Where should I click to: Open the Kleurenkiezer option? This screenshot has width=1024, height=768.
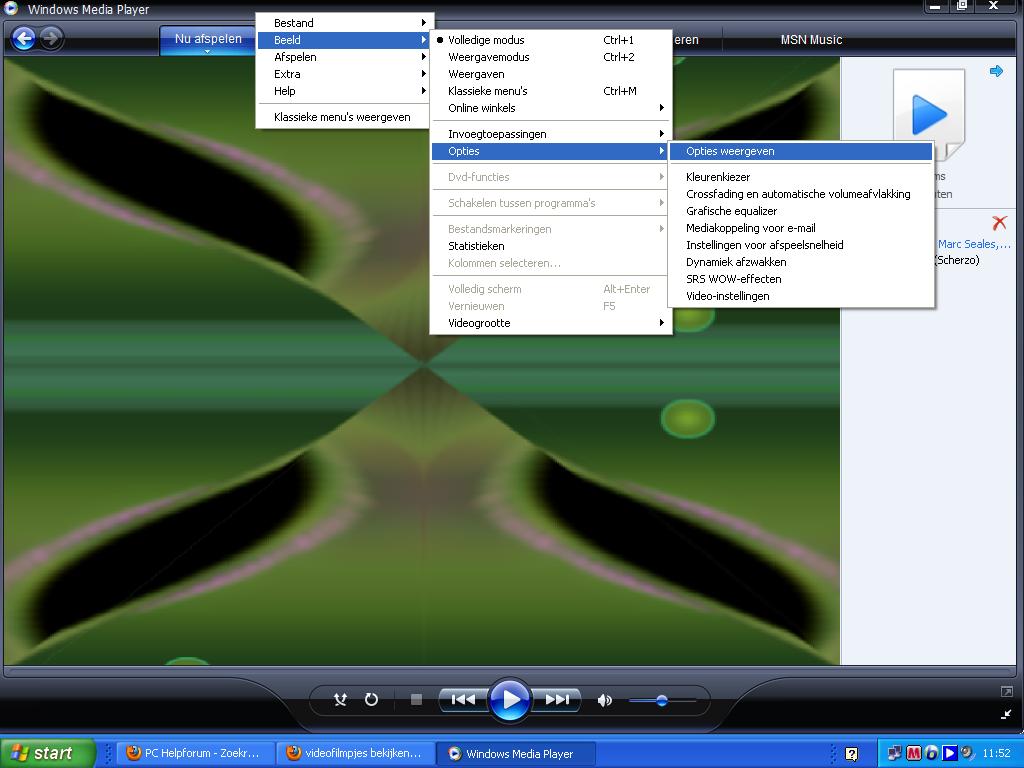[801, 177]
